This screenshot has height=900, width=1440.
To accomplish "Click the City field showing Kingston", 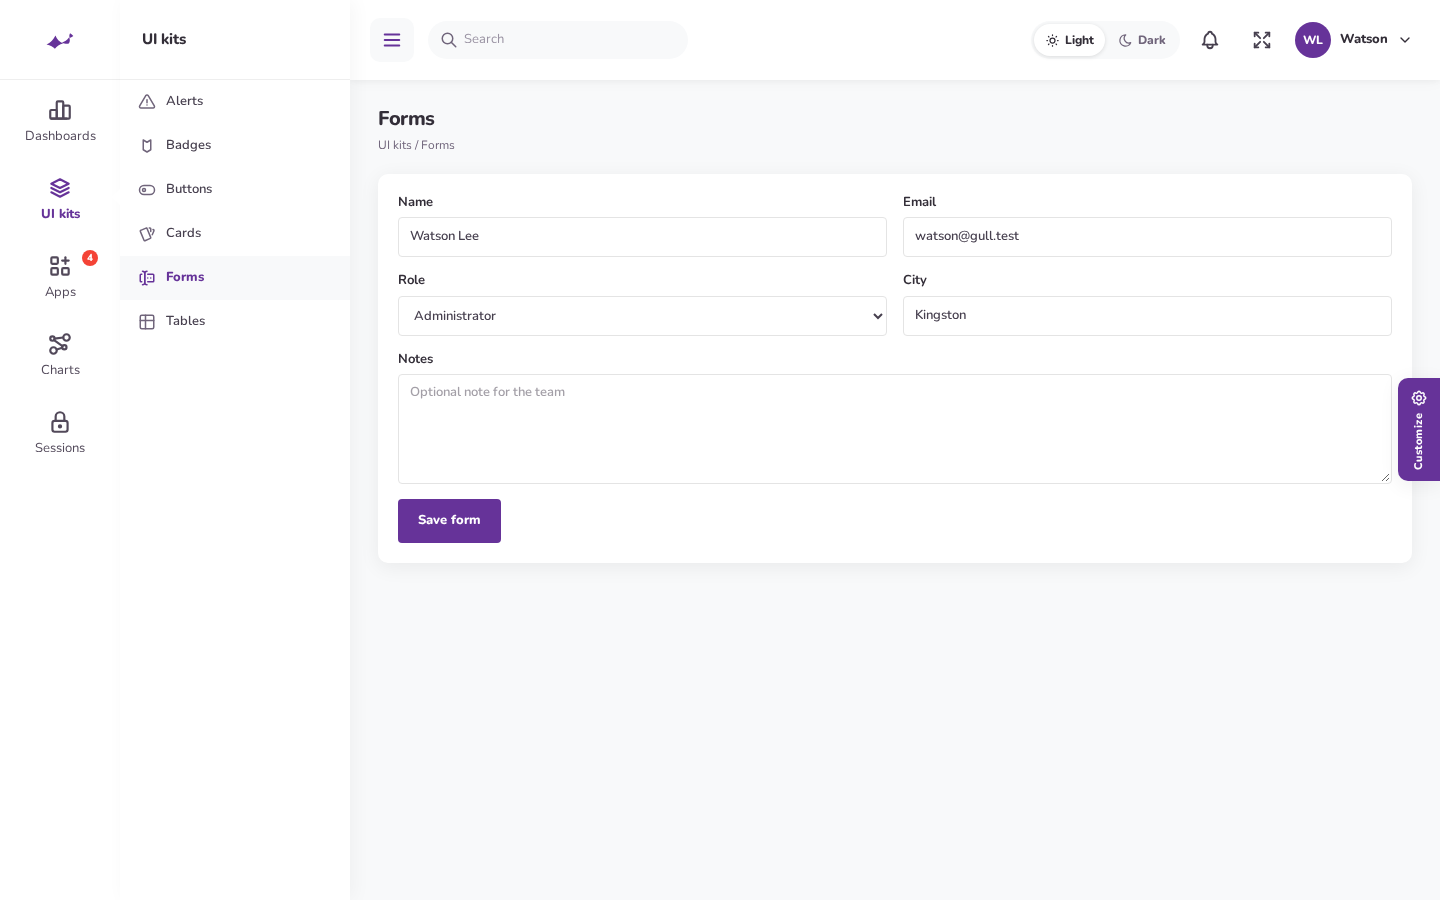I will (1147, 316).
